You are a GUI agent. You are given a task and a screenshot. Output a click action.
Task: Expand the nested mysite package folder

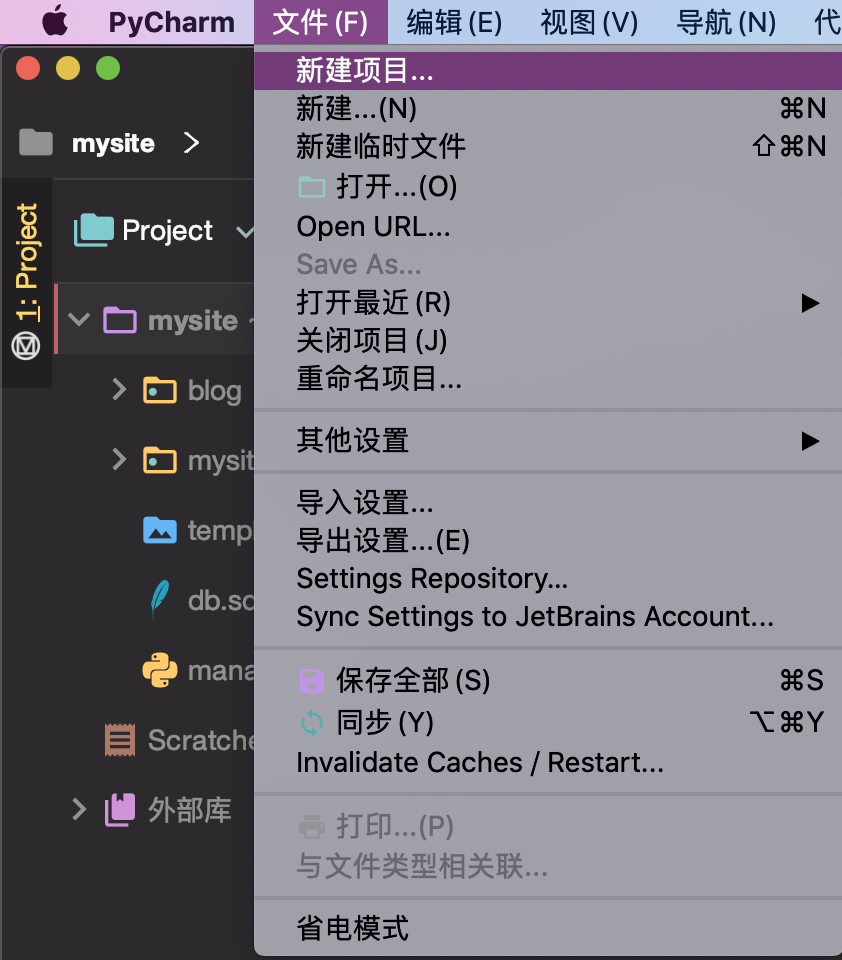tap(119, 459)
